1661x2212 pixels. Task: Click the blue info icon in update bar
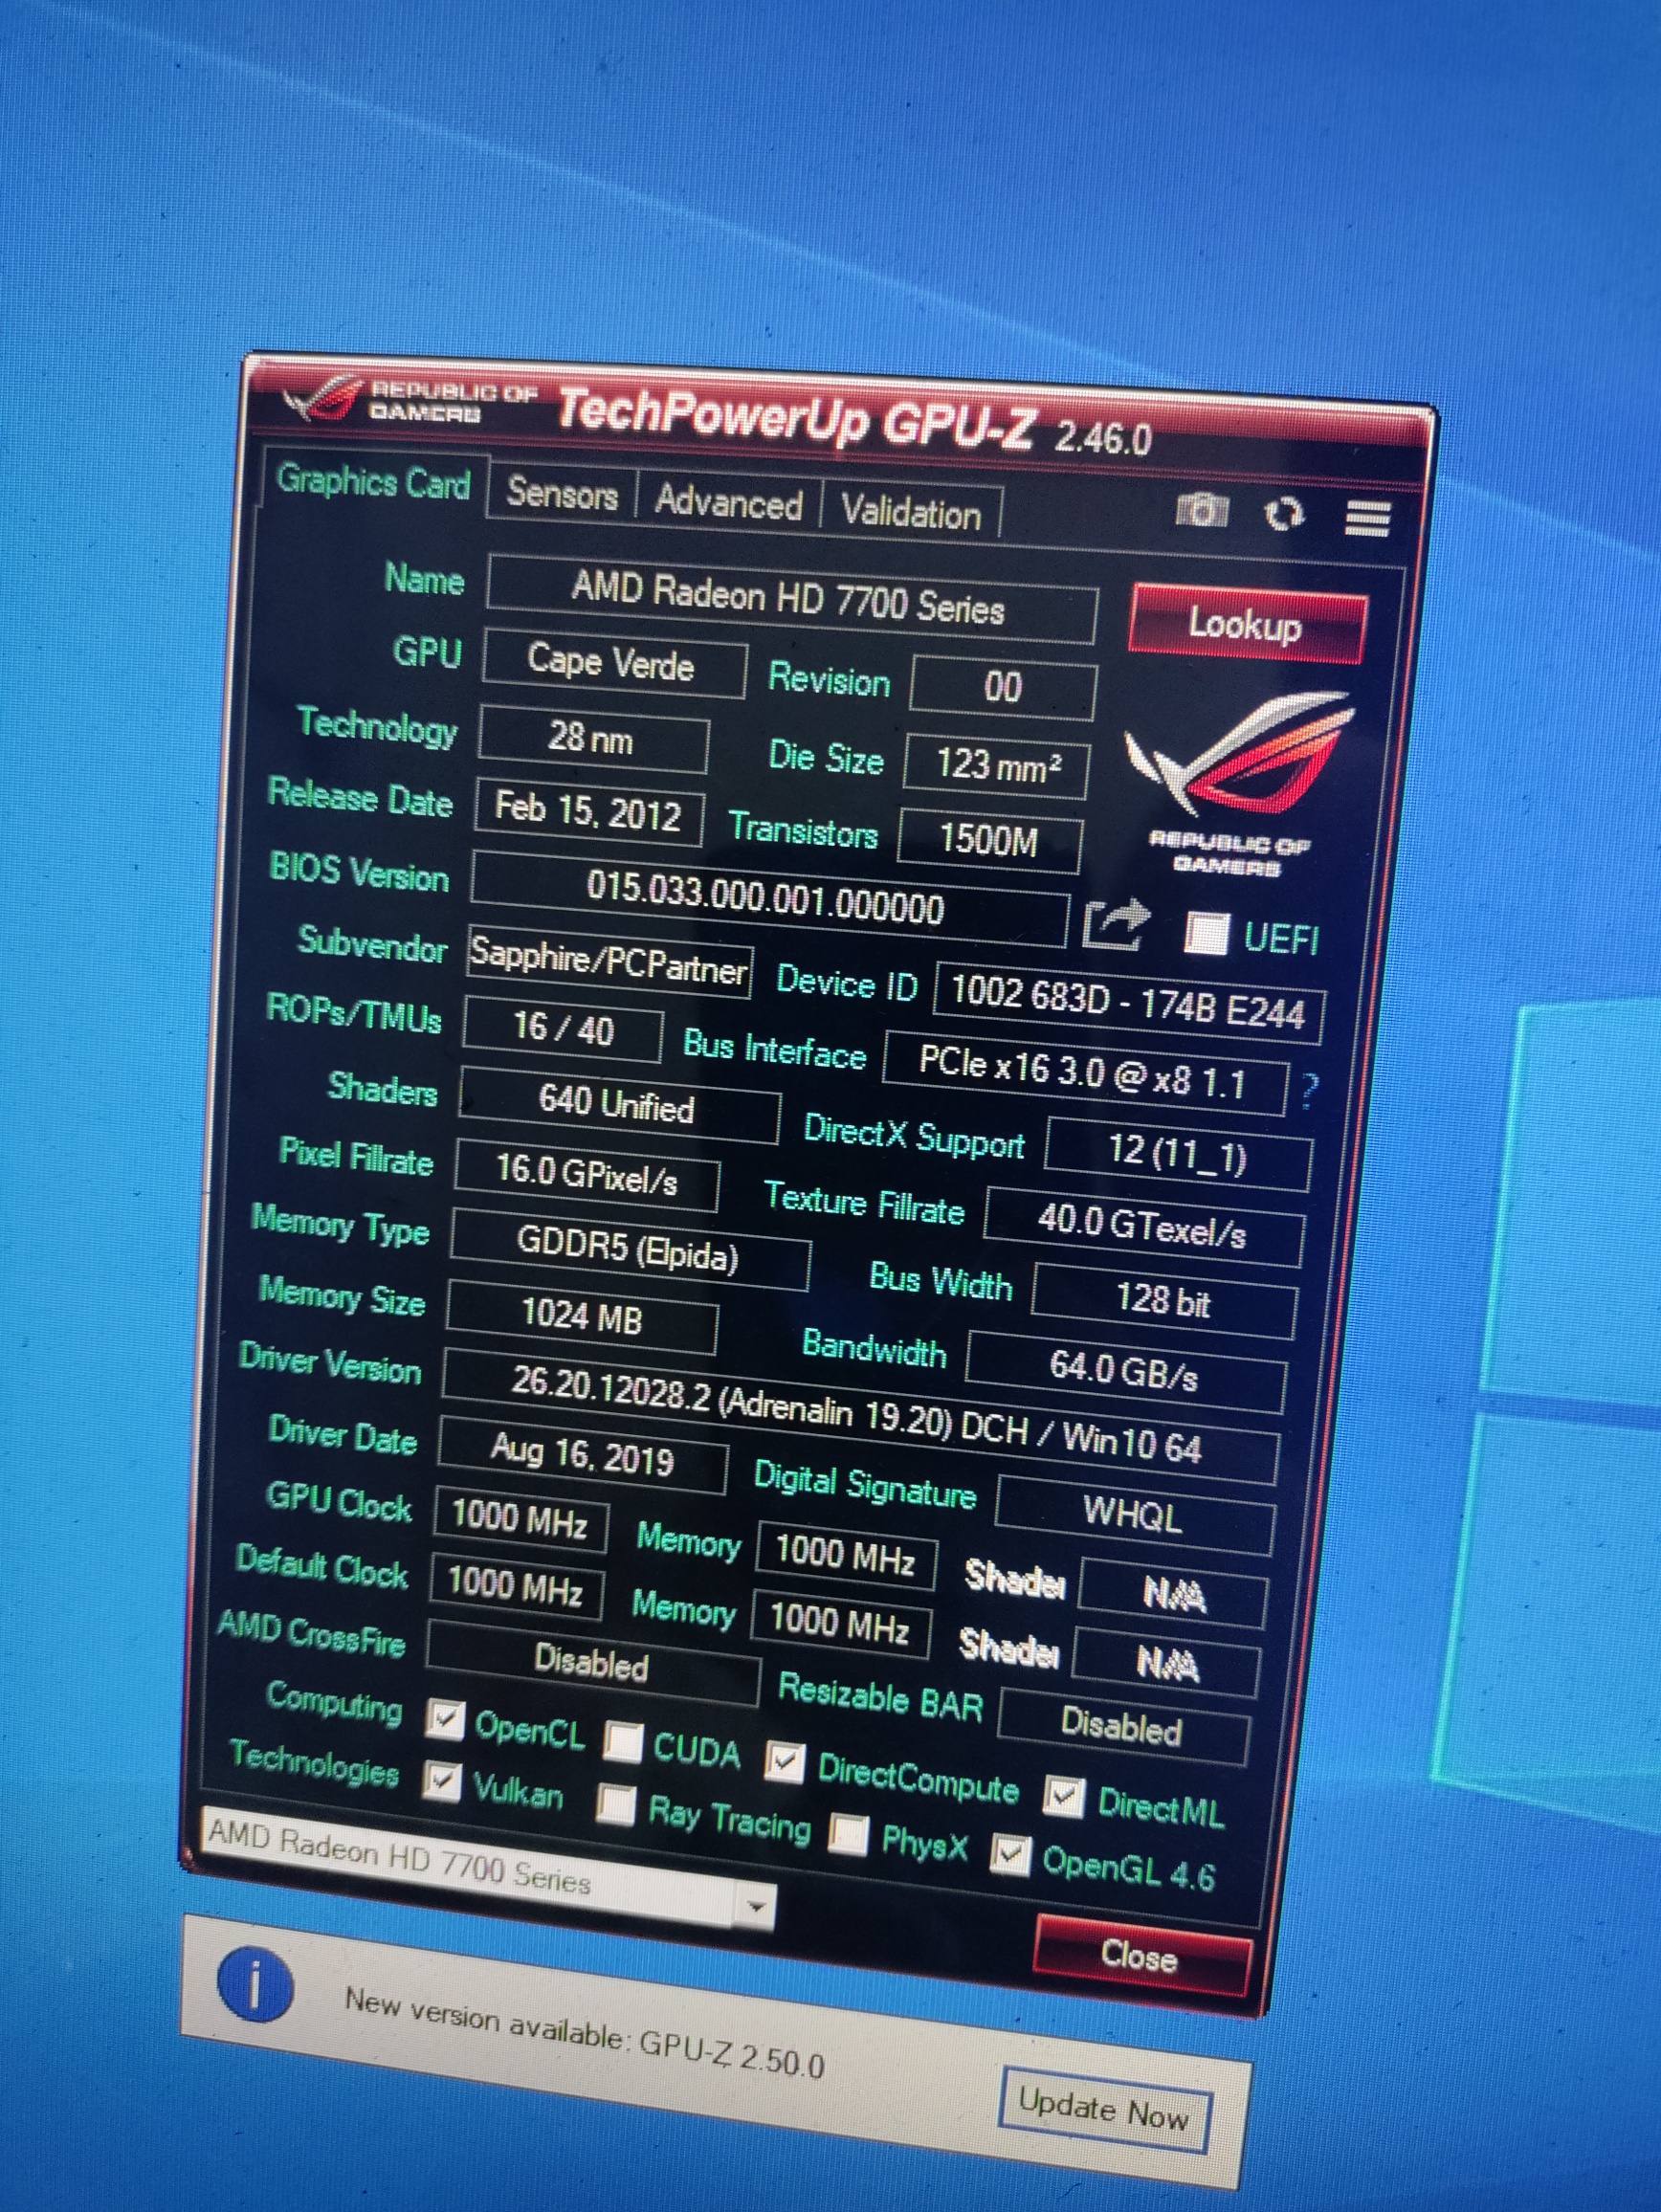pos(255,1982)
